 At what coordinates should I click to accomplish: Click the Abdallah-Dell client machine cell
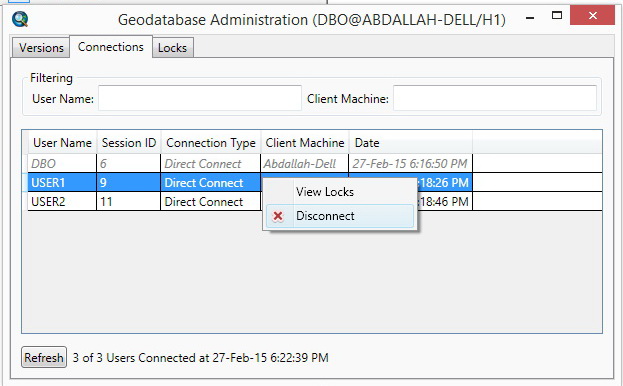[304, 163]
